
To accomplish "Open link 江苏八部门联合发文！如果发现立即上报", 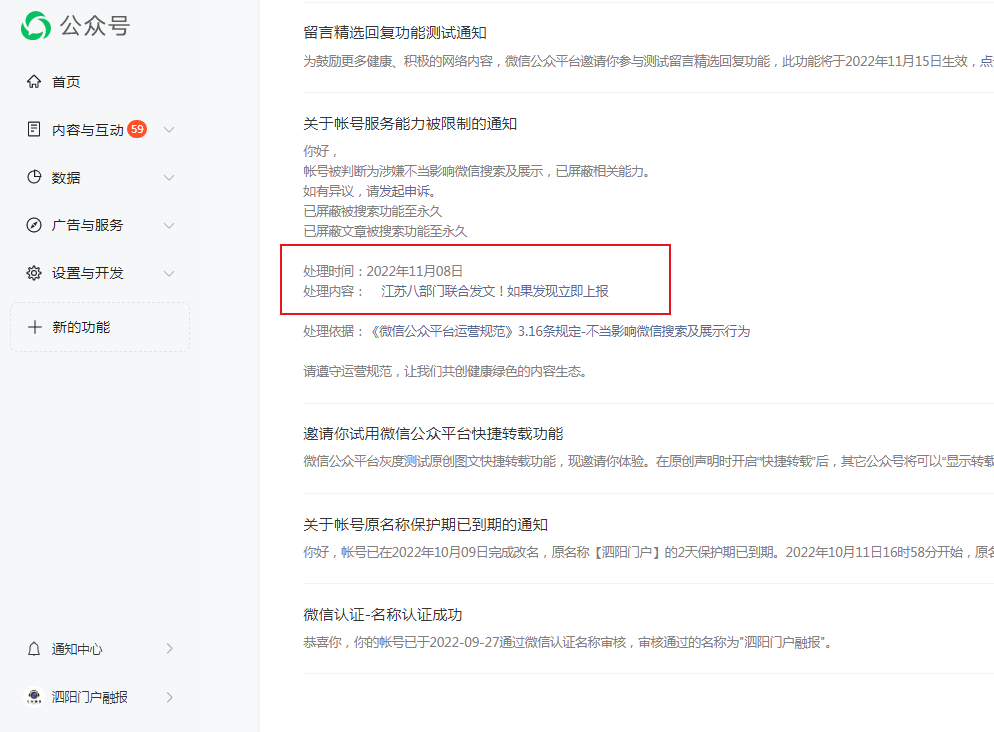I will pyautogui.click(x=494, y=291).
